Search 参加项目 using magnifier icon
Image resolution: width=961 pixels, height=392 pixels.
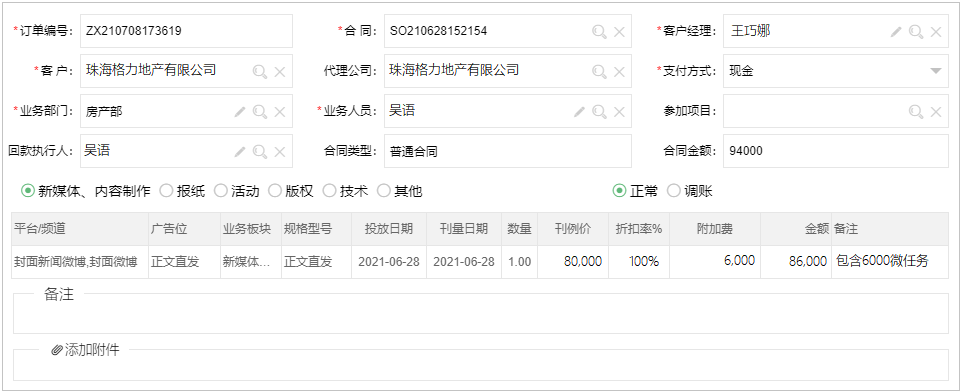pos(916,111)
